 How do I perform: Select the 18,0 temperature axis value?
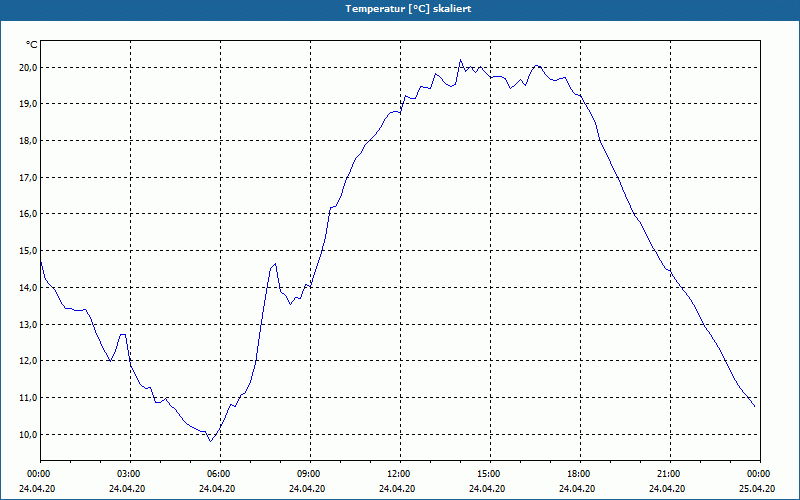click(x=28, y=140)
